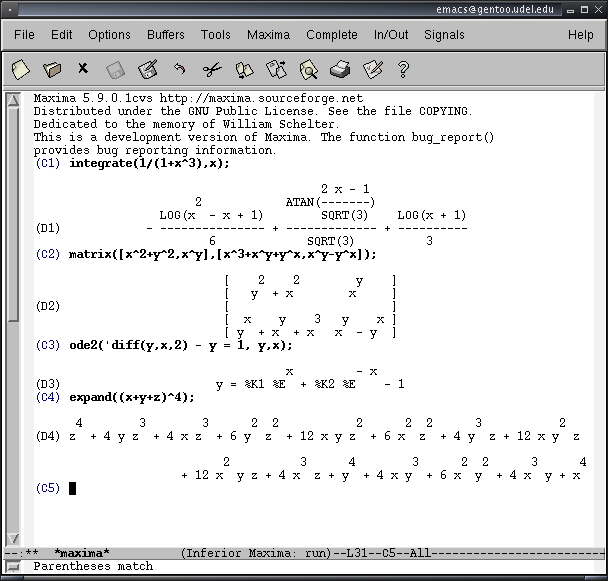Click the scrollbar up arrow
The image size is (608, 581).
pyautogui.click(x=13, y=100)
